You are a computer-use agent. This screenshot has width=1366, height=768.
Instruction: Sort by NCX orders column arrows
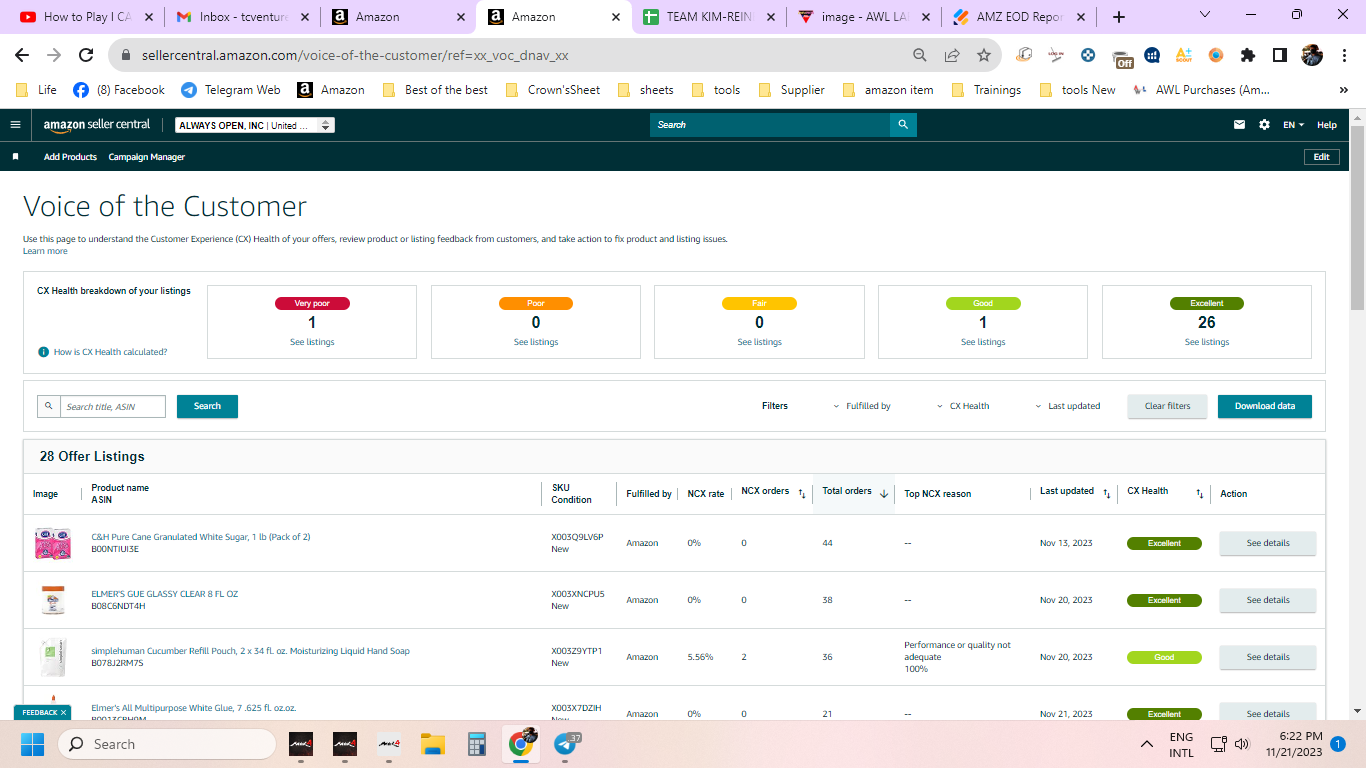[x=801, y=493]
